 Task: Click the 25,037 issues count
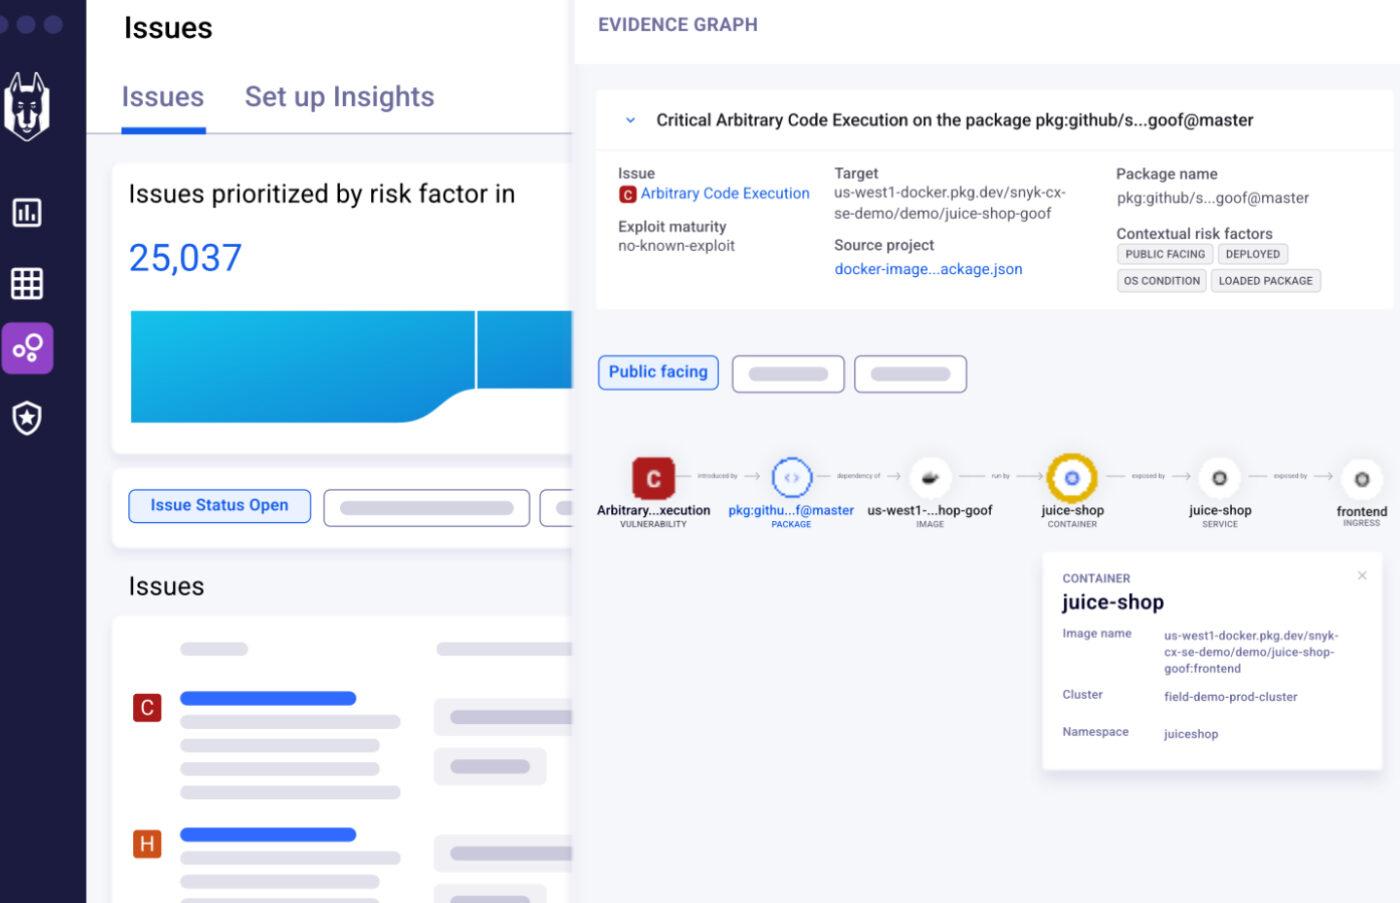coord(185,258)
